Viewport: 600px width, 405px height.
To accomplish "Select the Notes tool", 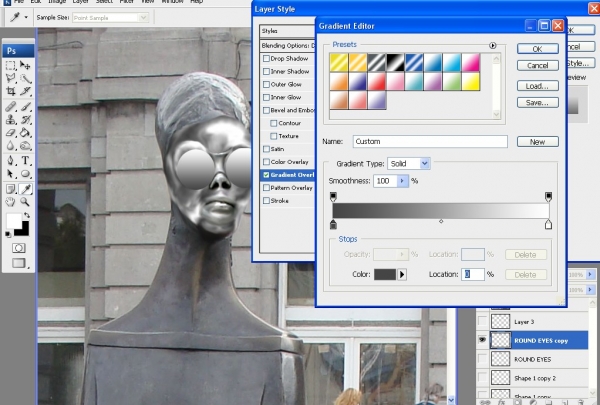I will (x=11, y=189).
